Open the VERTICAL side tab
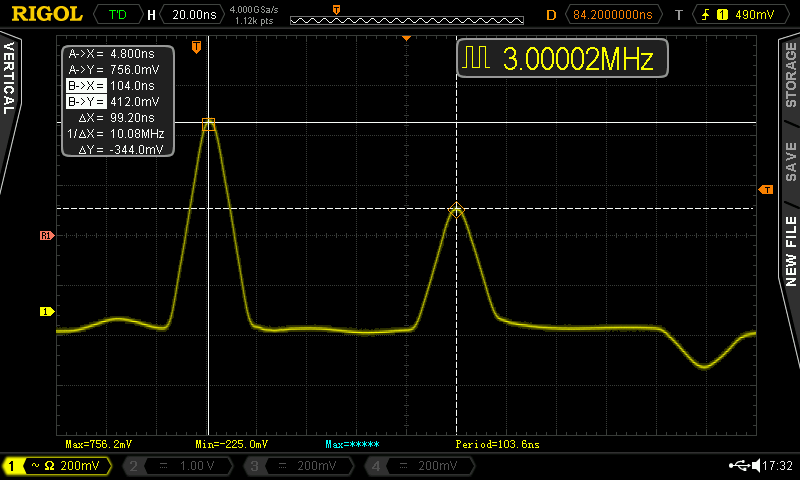 tap(9, 77)
